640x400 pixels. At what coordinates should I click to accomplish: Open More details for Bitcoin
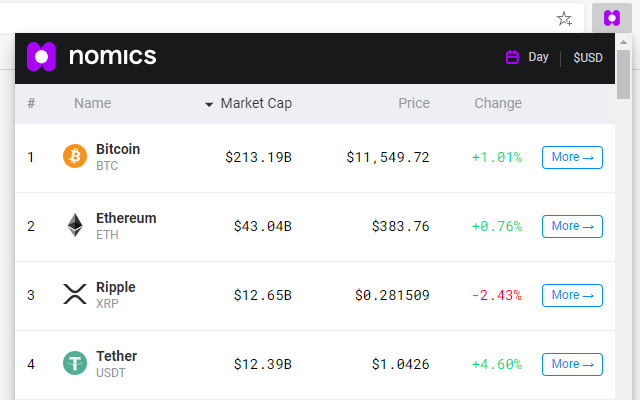572,157
